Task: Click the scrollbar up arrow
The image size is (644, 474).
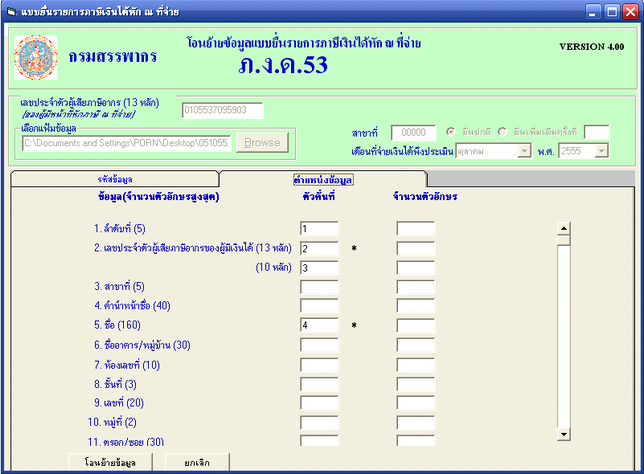Action: click(563, 228)
